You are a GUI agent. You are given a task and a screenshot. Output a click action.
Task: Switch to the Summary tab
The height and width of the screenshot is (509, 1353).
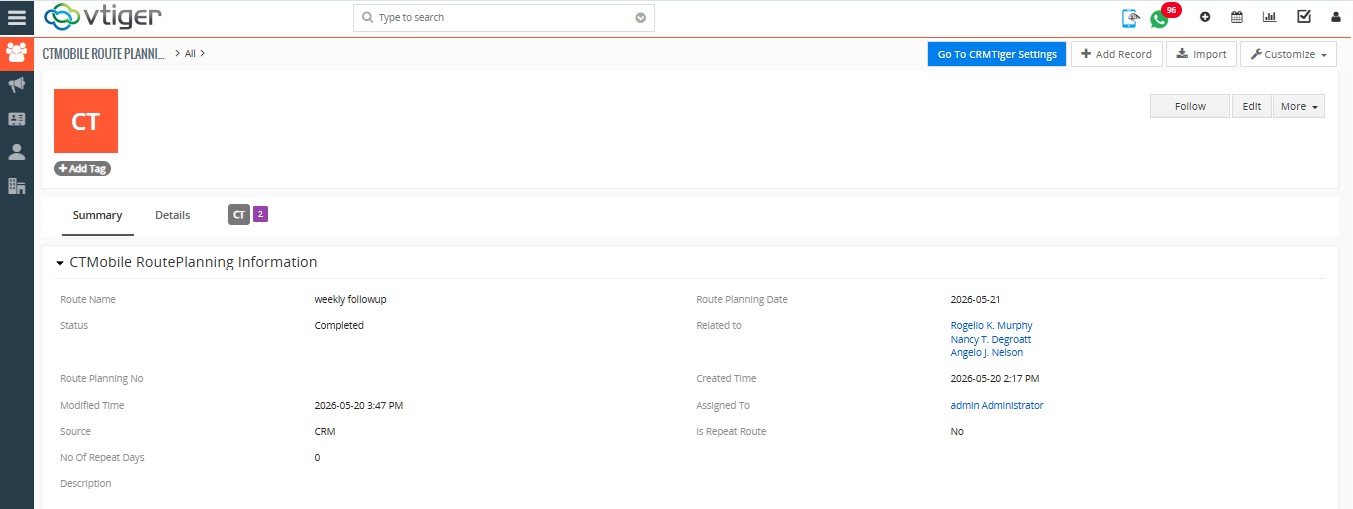point(97,215)
